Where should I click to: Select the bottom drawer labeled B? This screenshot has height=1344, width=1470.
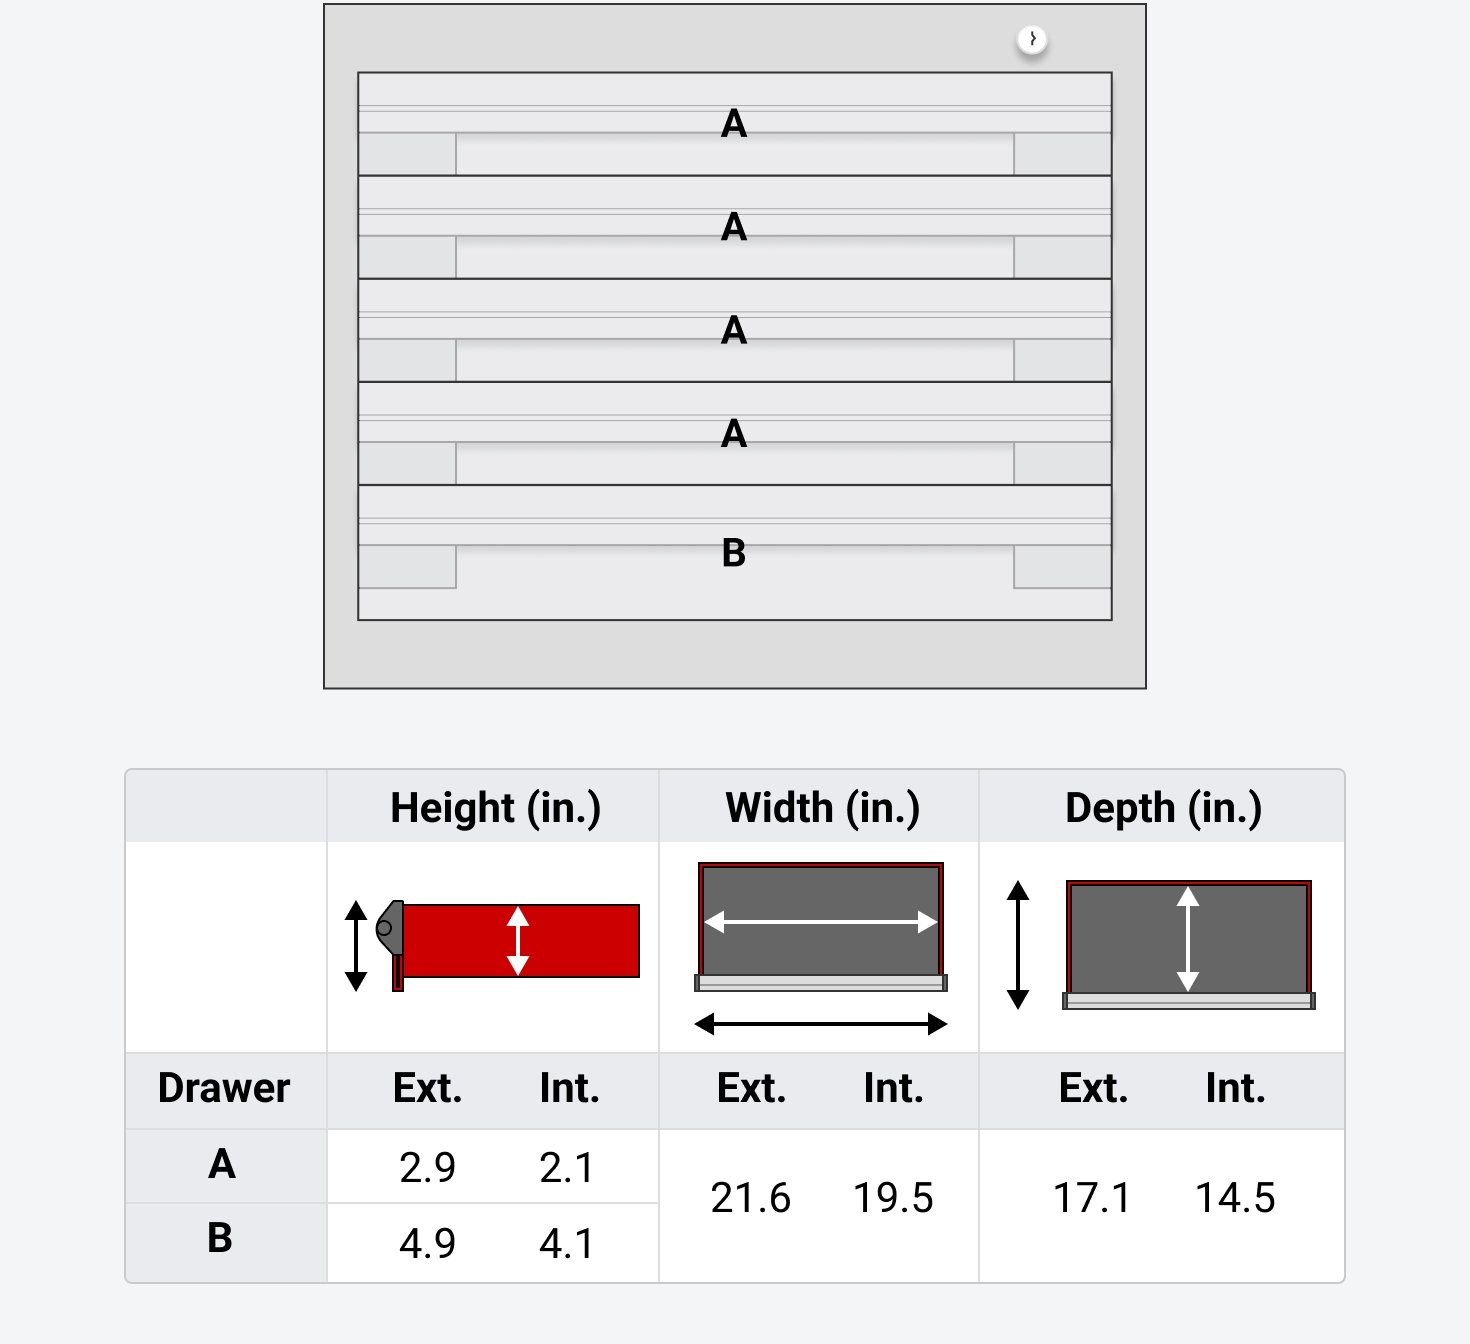[734, 552]
